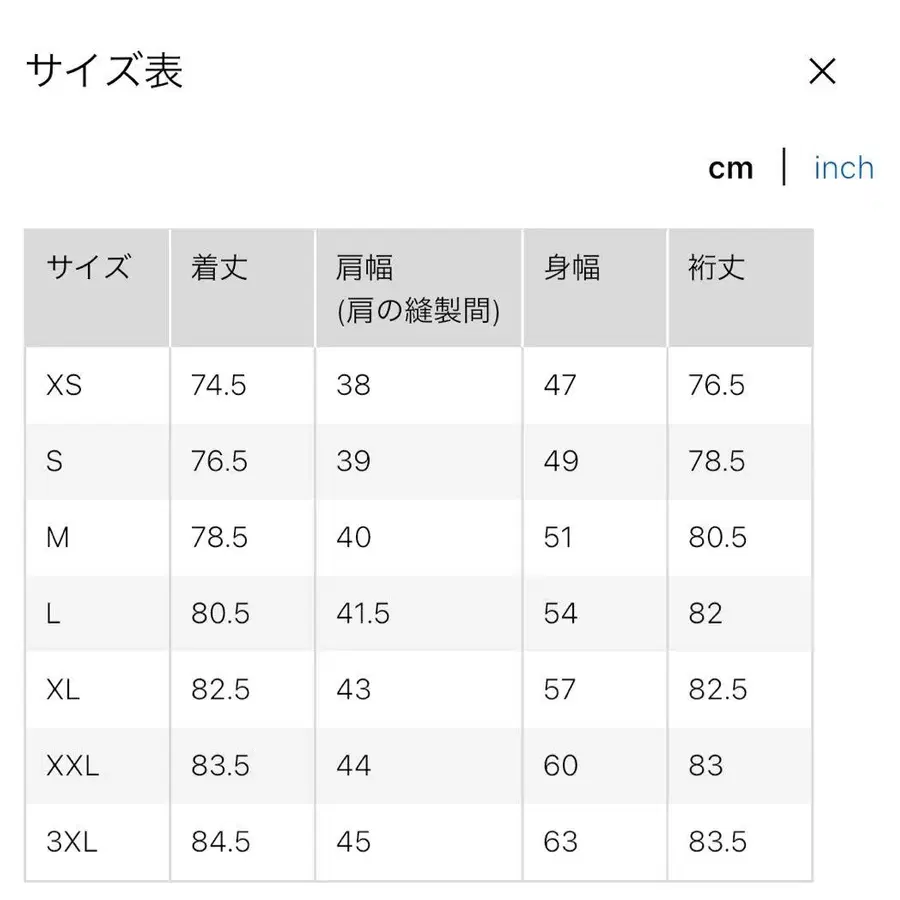Select the XS size row label

(62, 386)
